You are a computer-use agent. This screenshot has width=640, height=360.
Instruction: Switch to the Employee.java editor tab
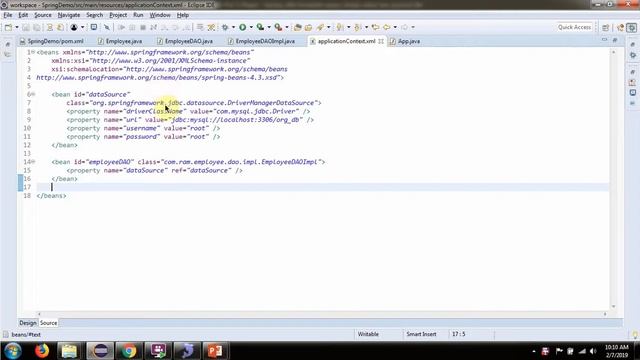[120, 41]
